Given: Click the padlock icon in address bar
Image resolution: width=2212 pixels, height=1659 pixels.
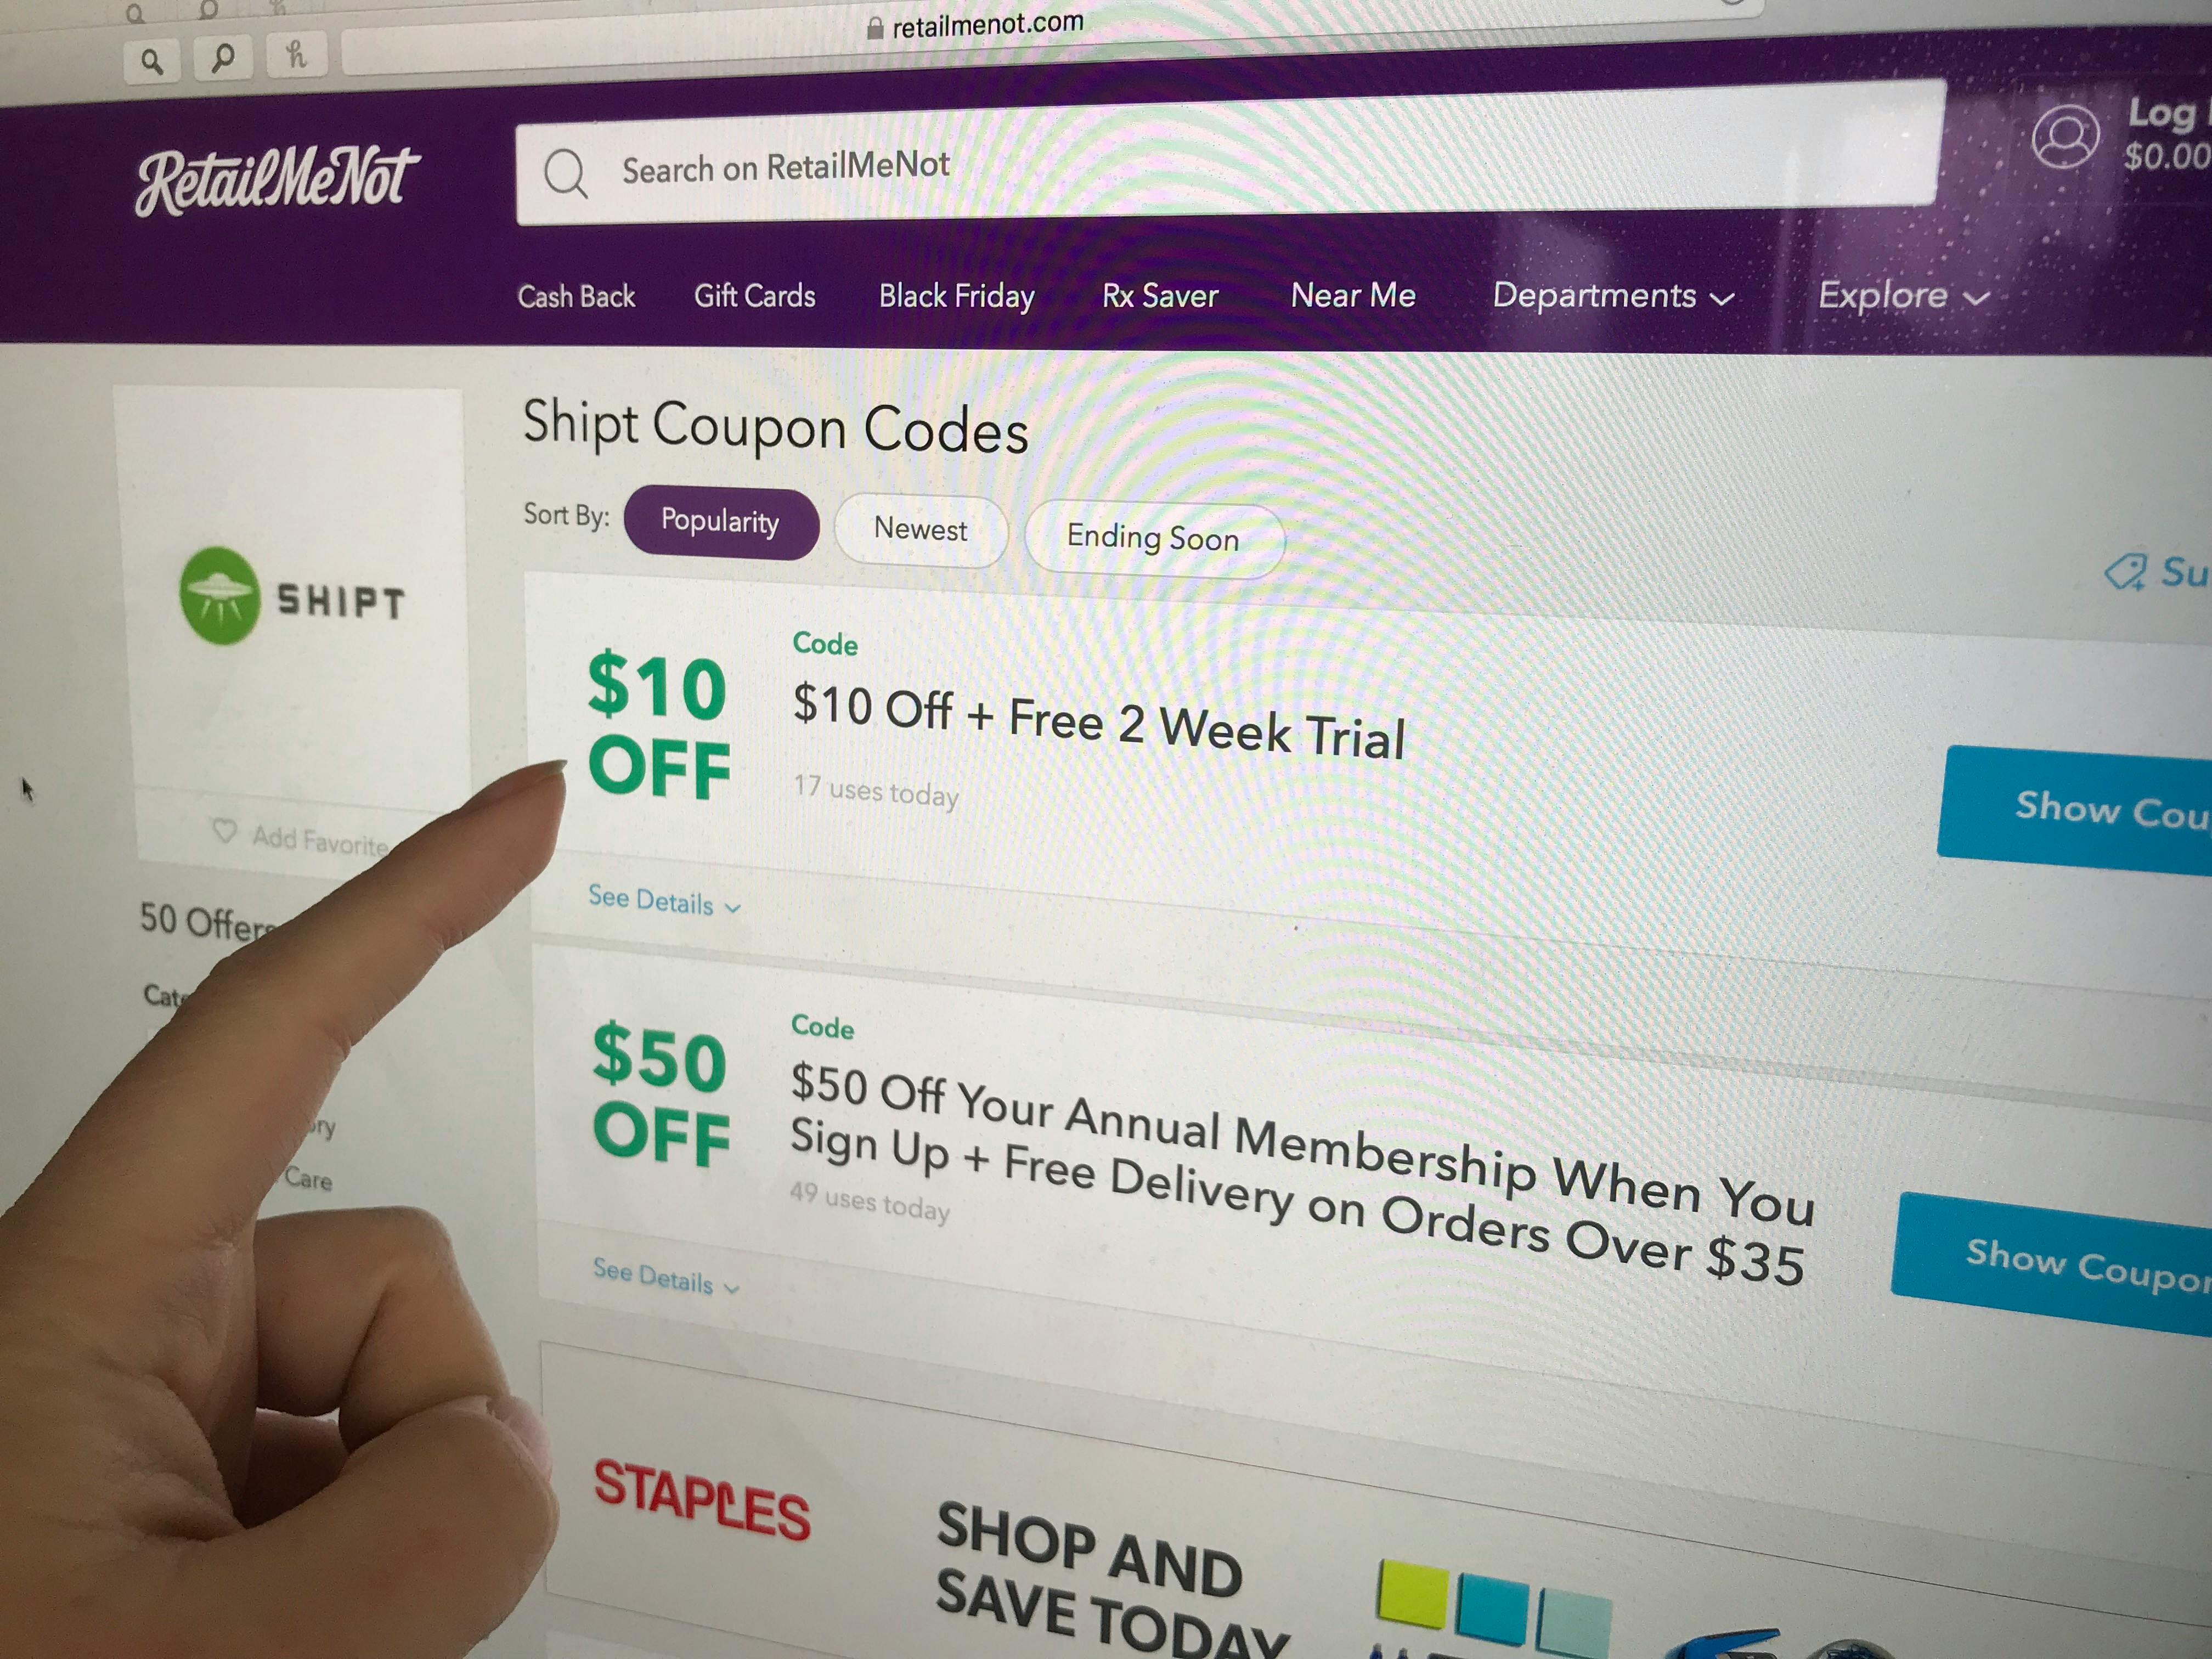Looking at the screenshot, I should click(875, 29).
